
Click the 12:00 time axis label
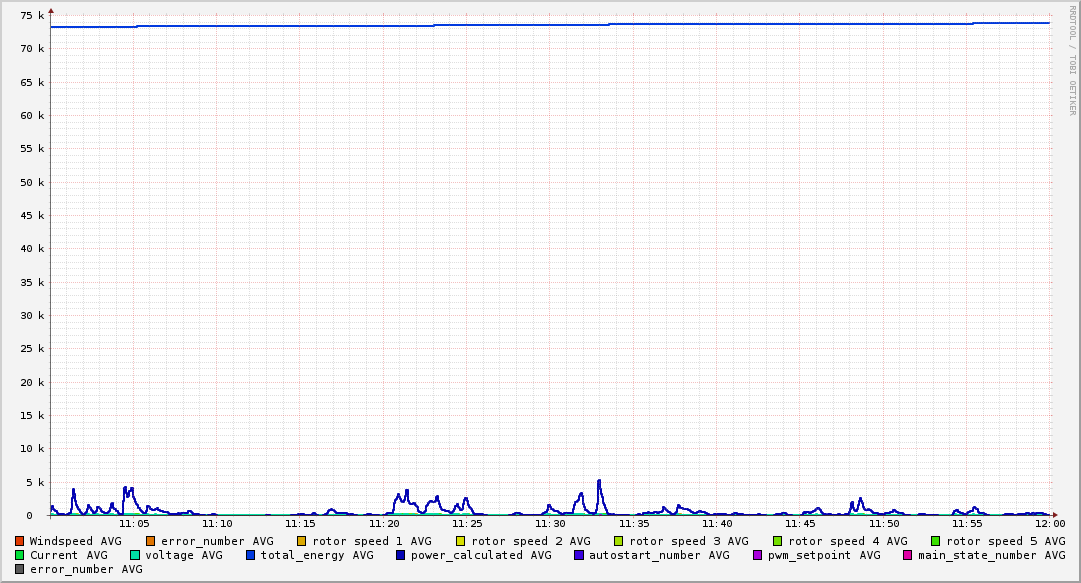point(1050,524)
